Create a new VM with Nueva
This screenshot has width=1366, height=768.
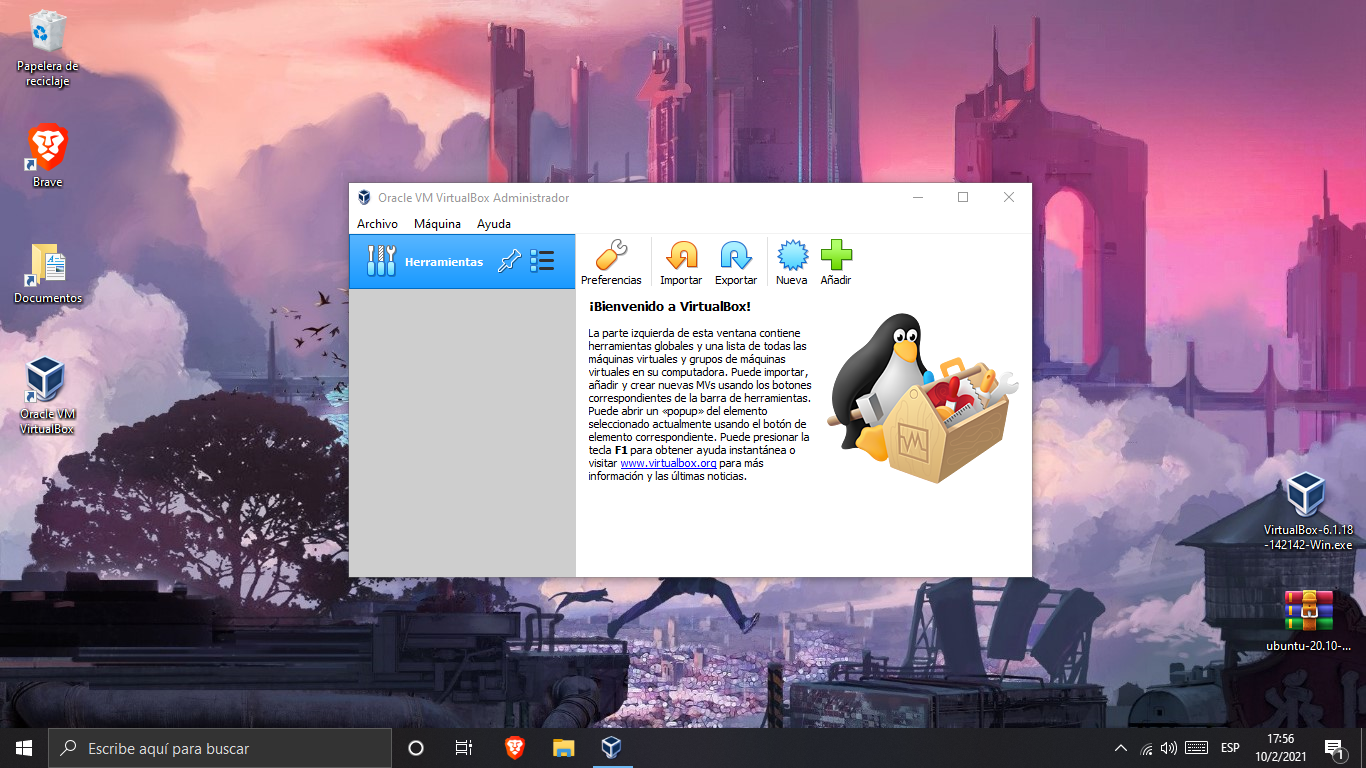[x=792, y=263]
